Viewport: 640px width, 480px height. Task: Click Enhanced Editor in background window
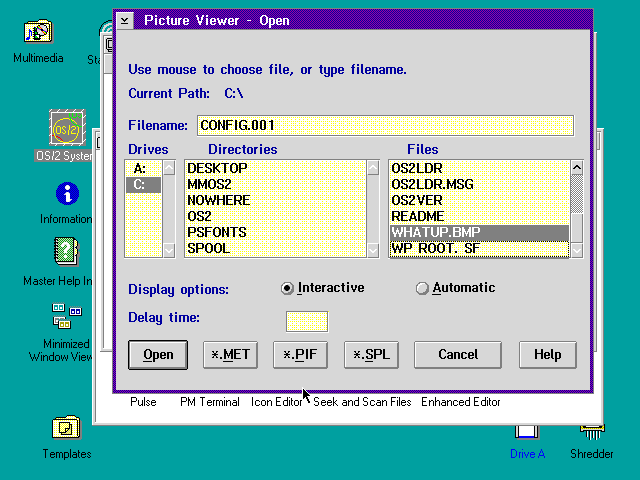point(461,402)
